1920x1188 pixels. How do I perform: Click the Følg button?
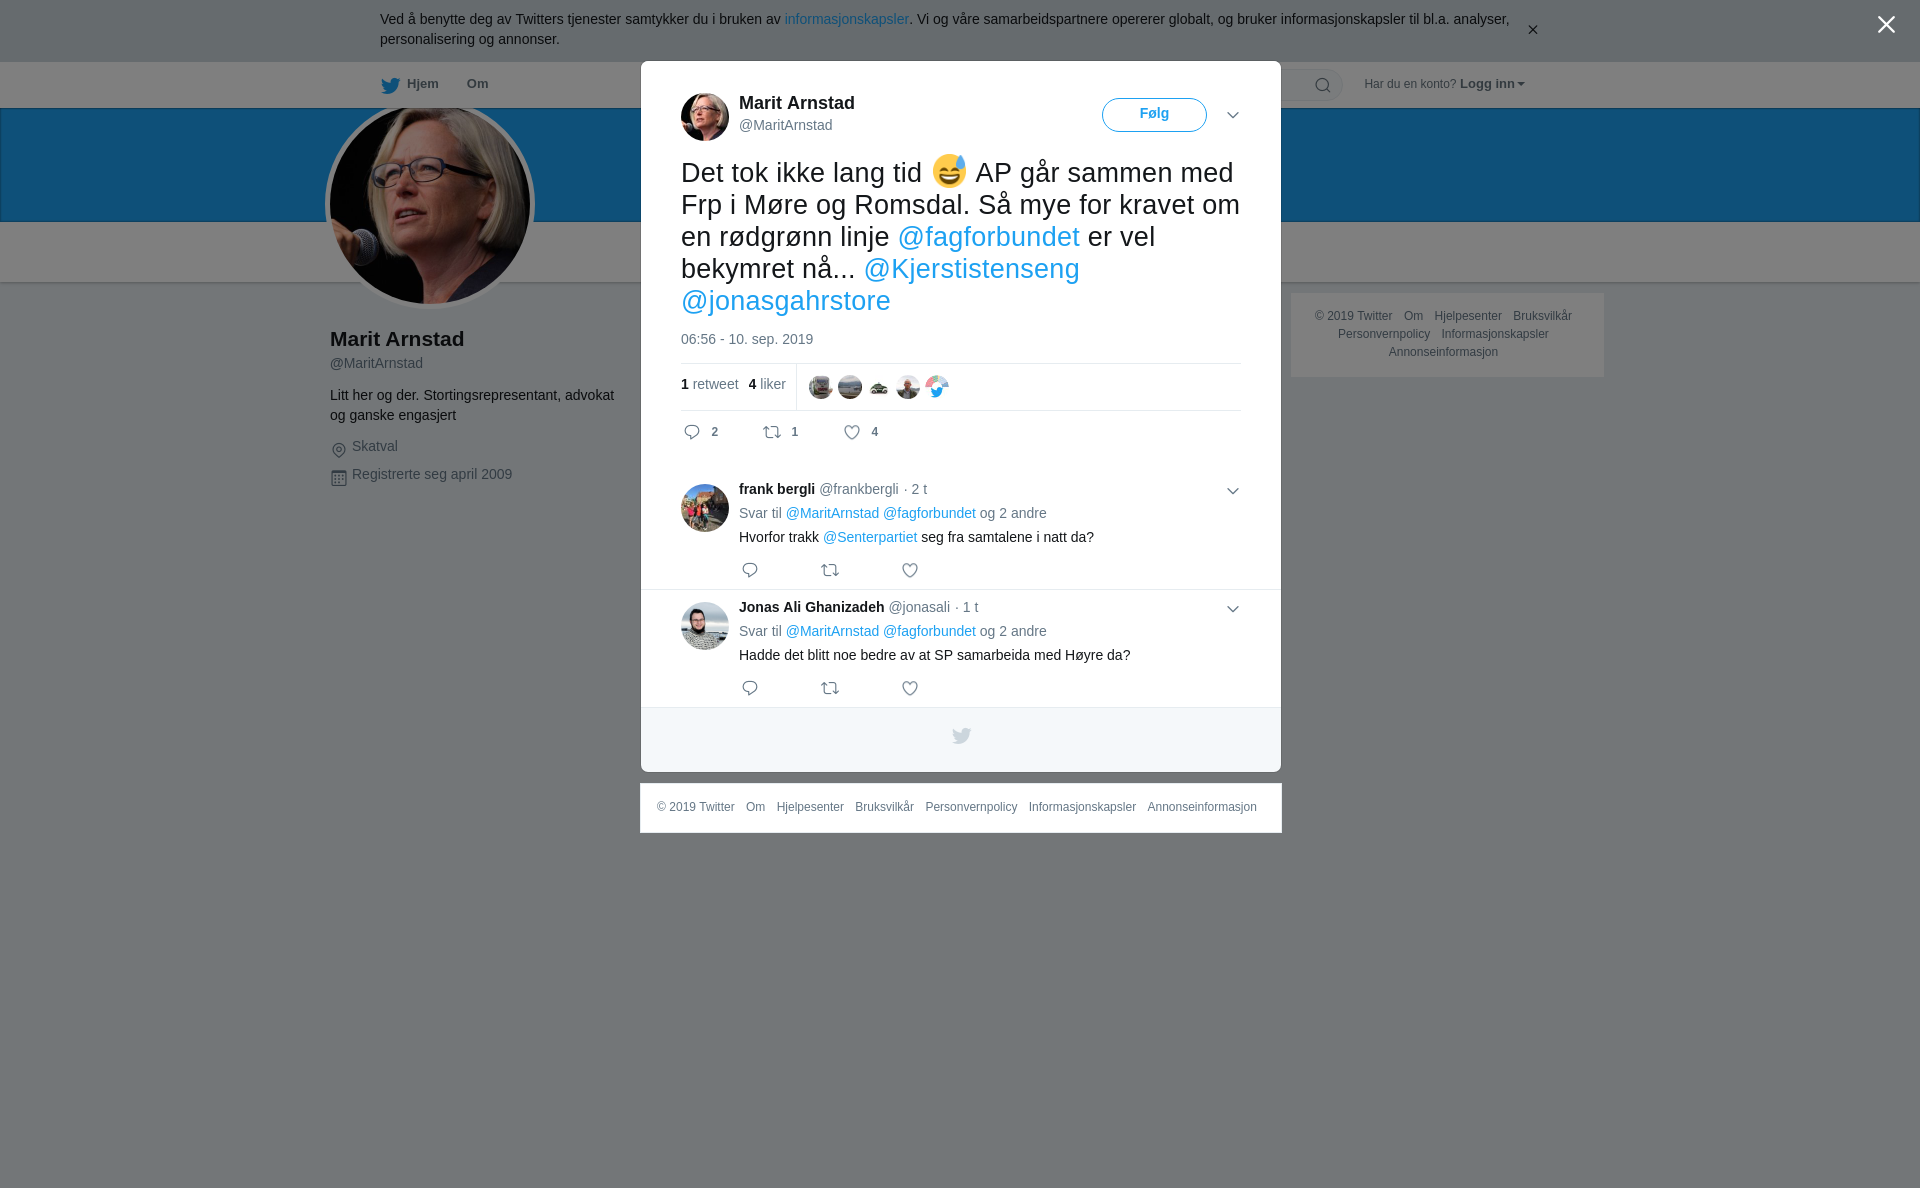[x=1154, y=115]
